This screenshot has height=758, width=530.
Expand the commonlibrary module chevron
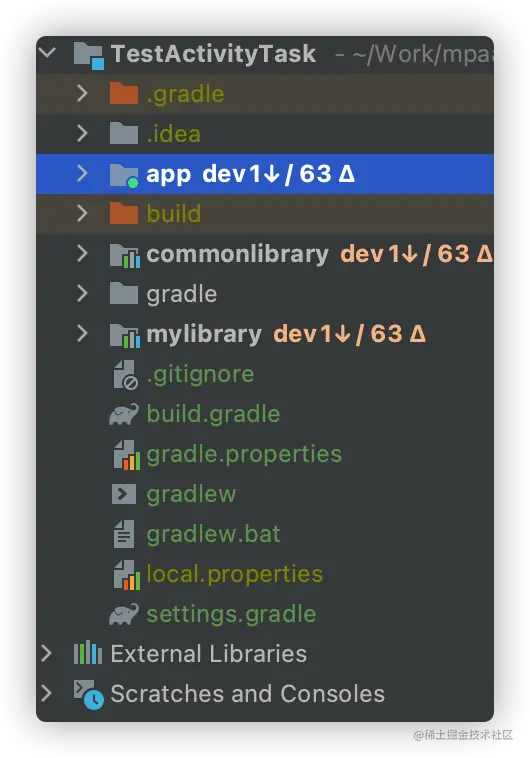coord(82,253)
